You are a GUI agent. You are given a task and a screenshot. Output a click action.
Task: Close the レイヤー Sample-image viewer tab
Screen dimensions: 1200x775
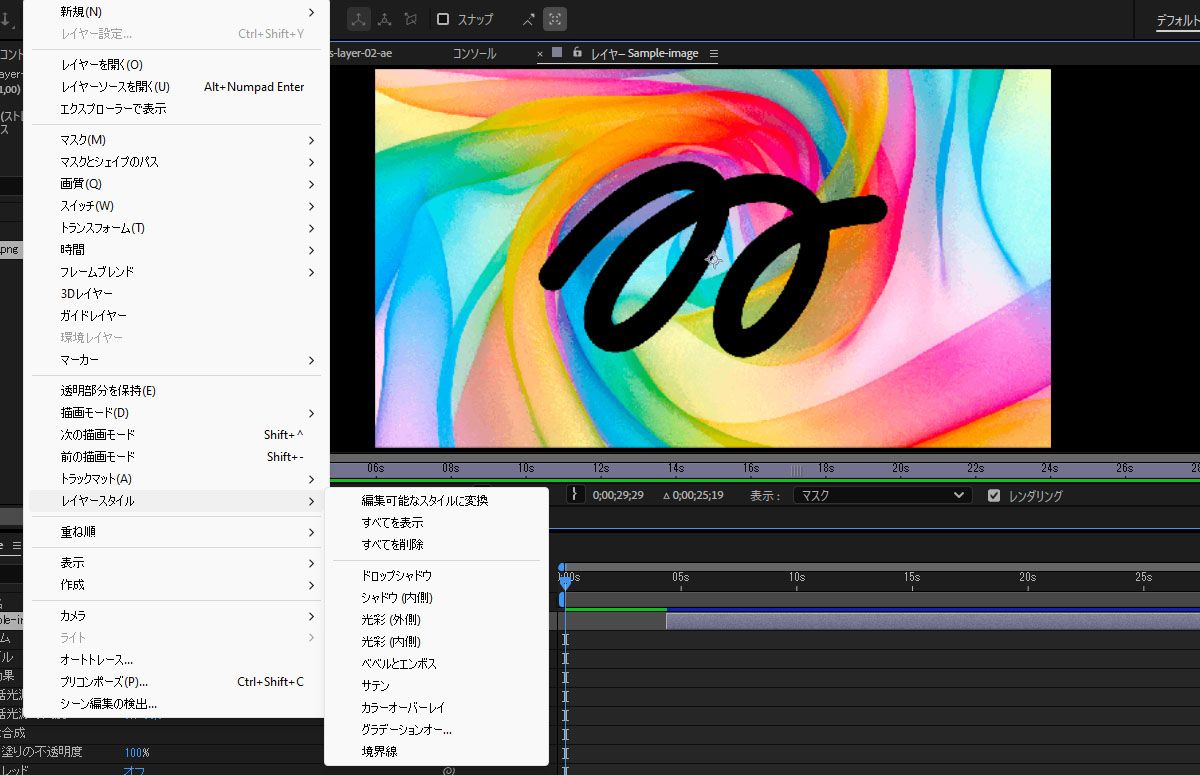click(540, 54)
